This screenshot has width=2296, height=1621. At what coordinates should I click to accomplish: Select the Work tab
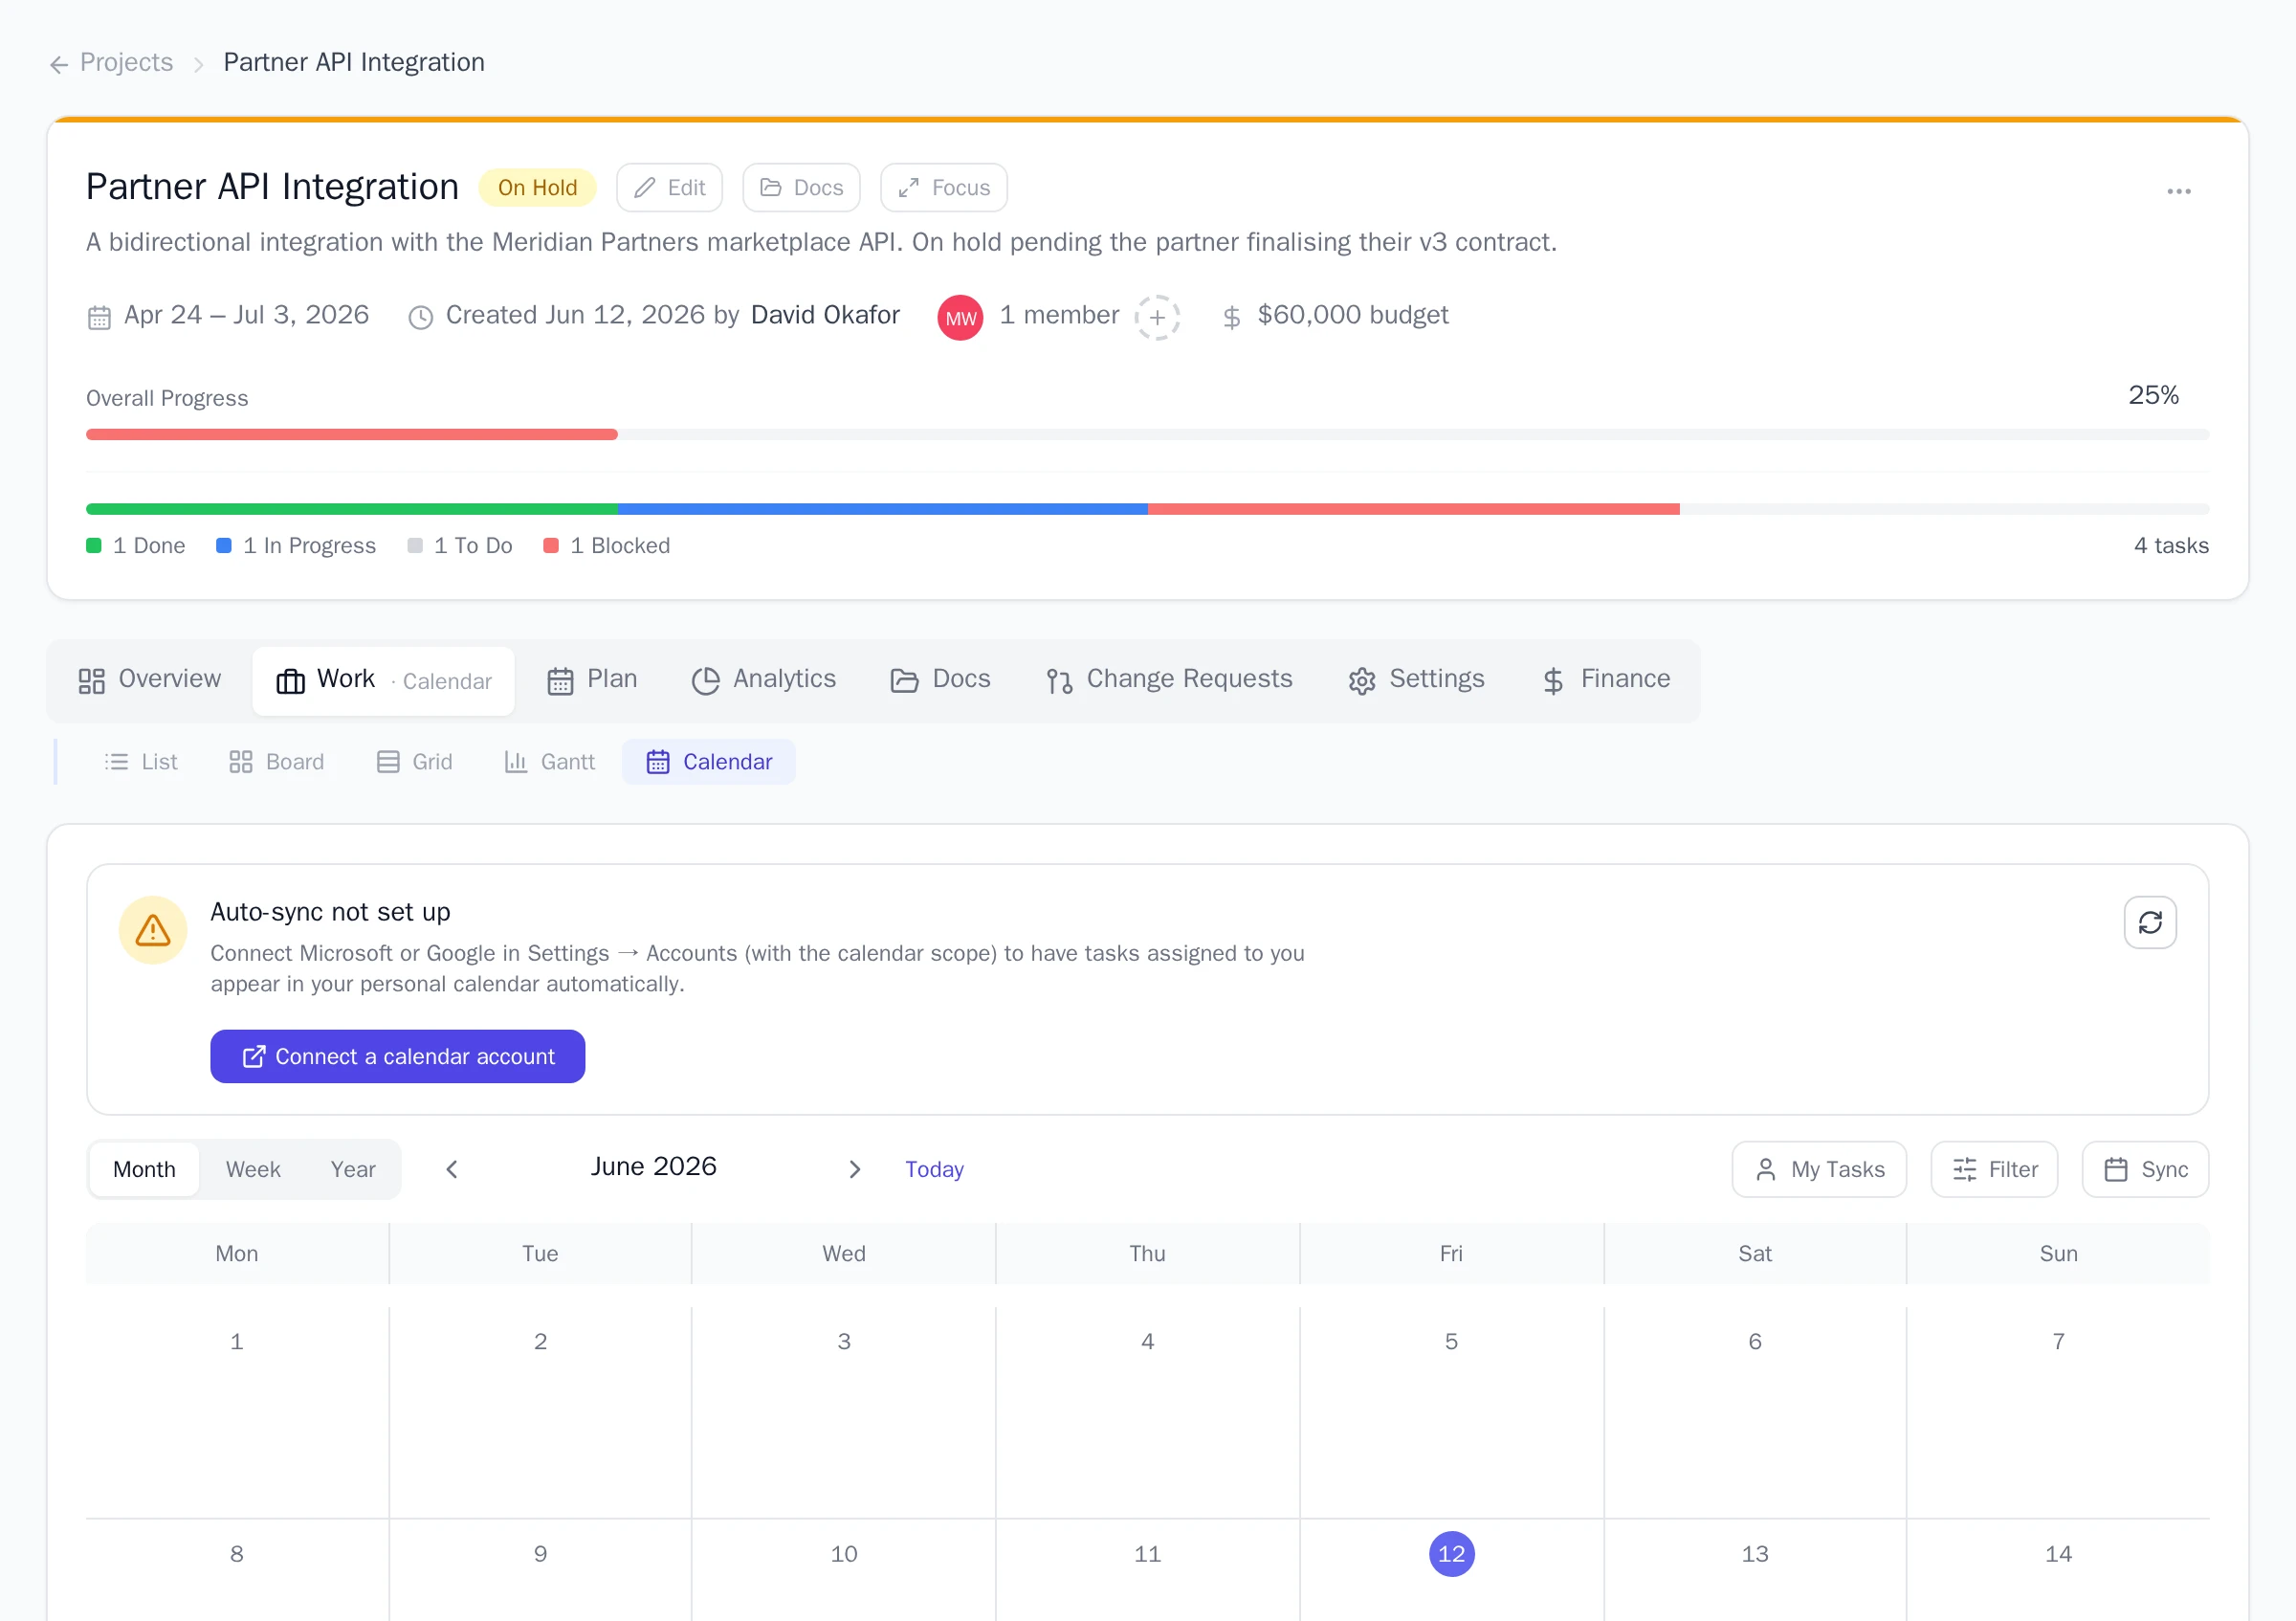pyautogui.click(x=383, y=680)
